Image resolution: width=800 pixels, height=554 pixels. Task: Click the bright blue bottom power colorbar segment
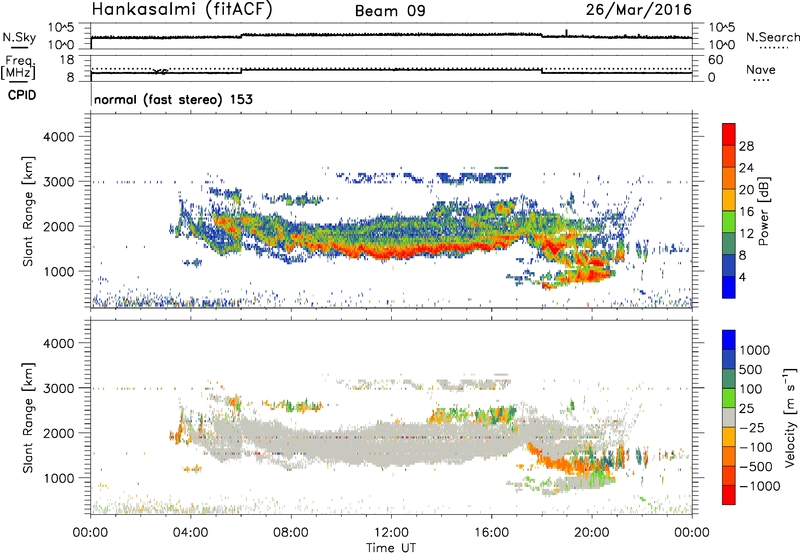coord(729,287)
